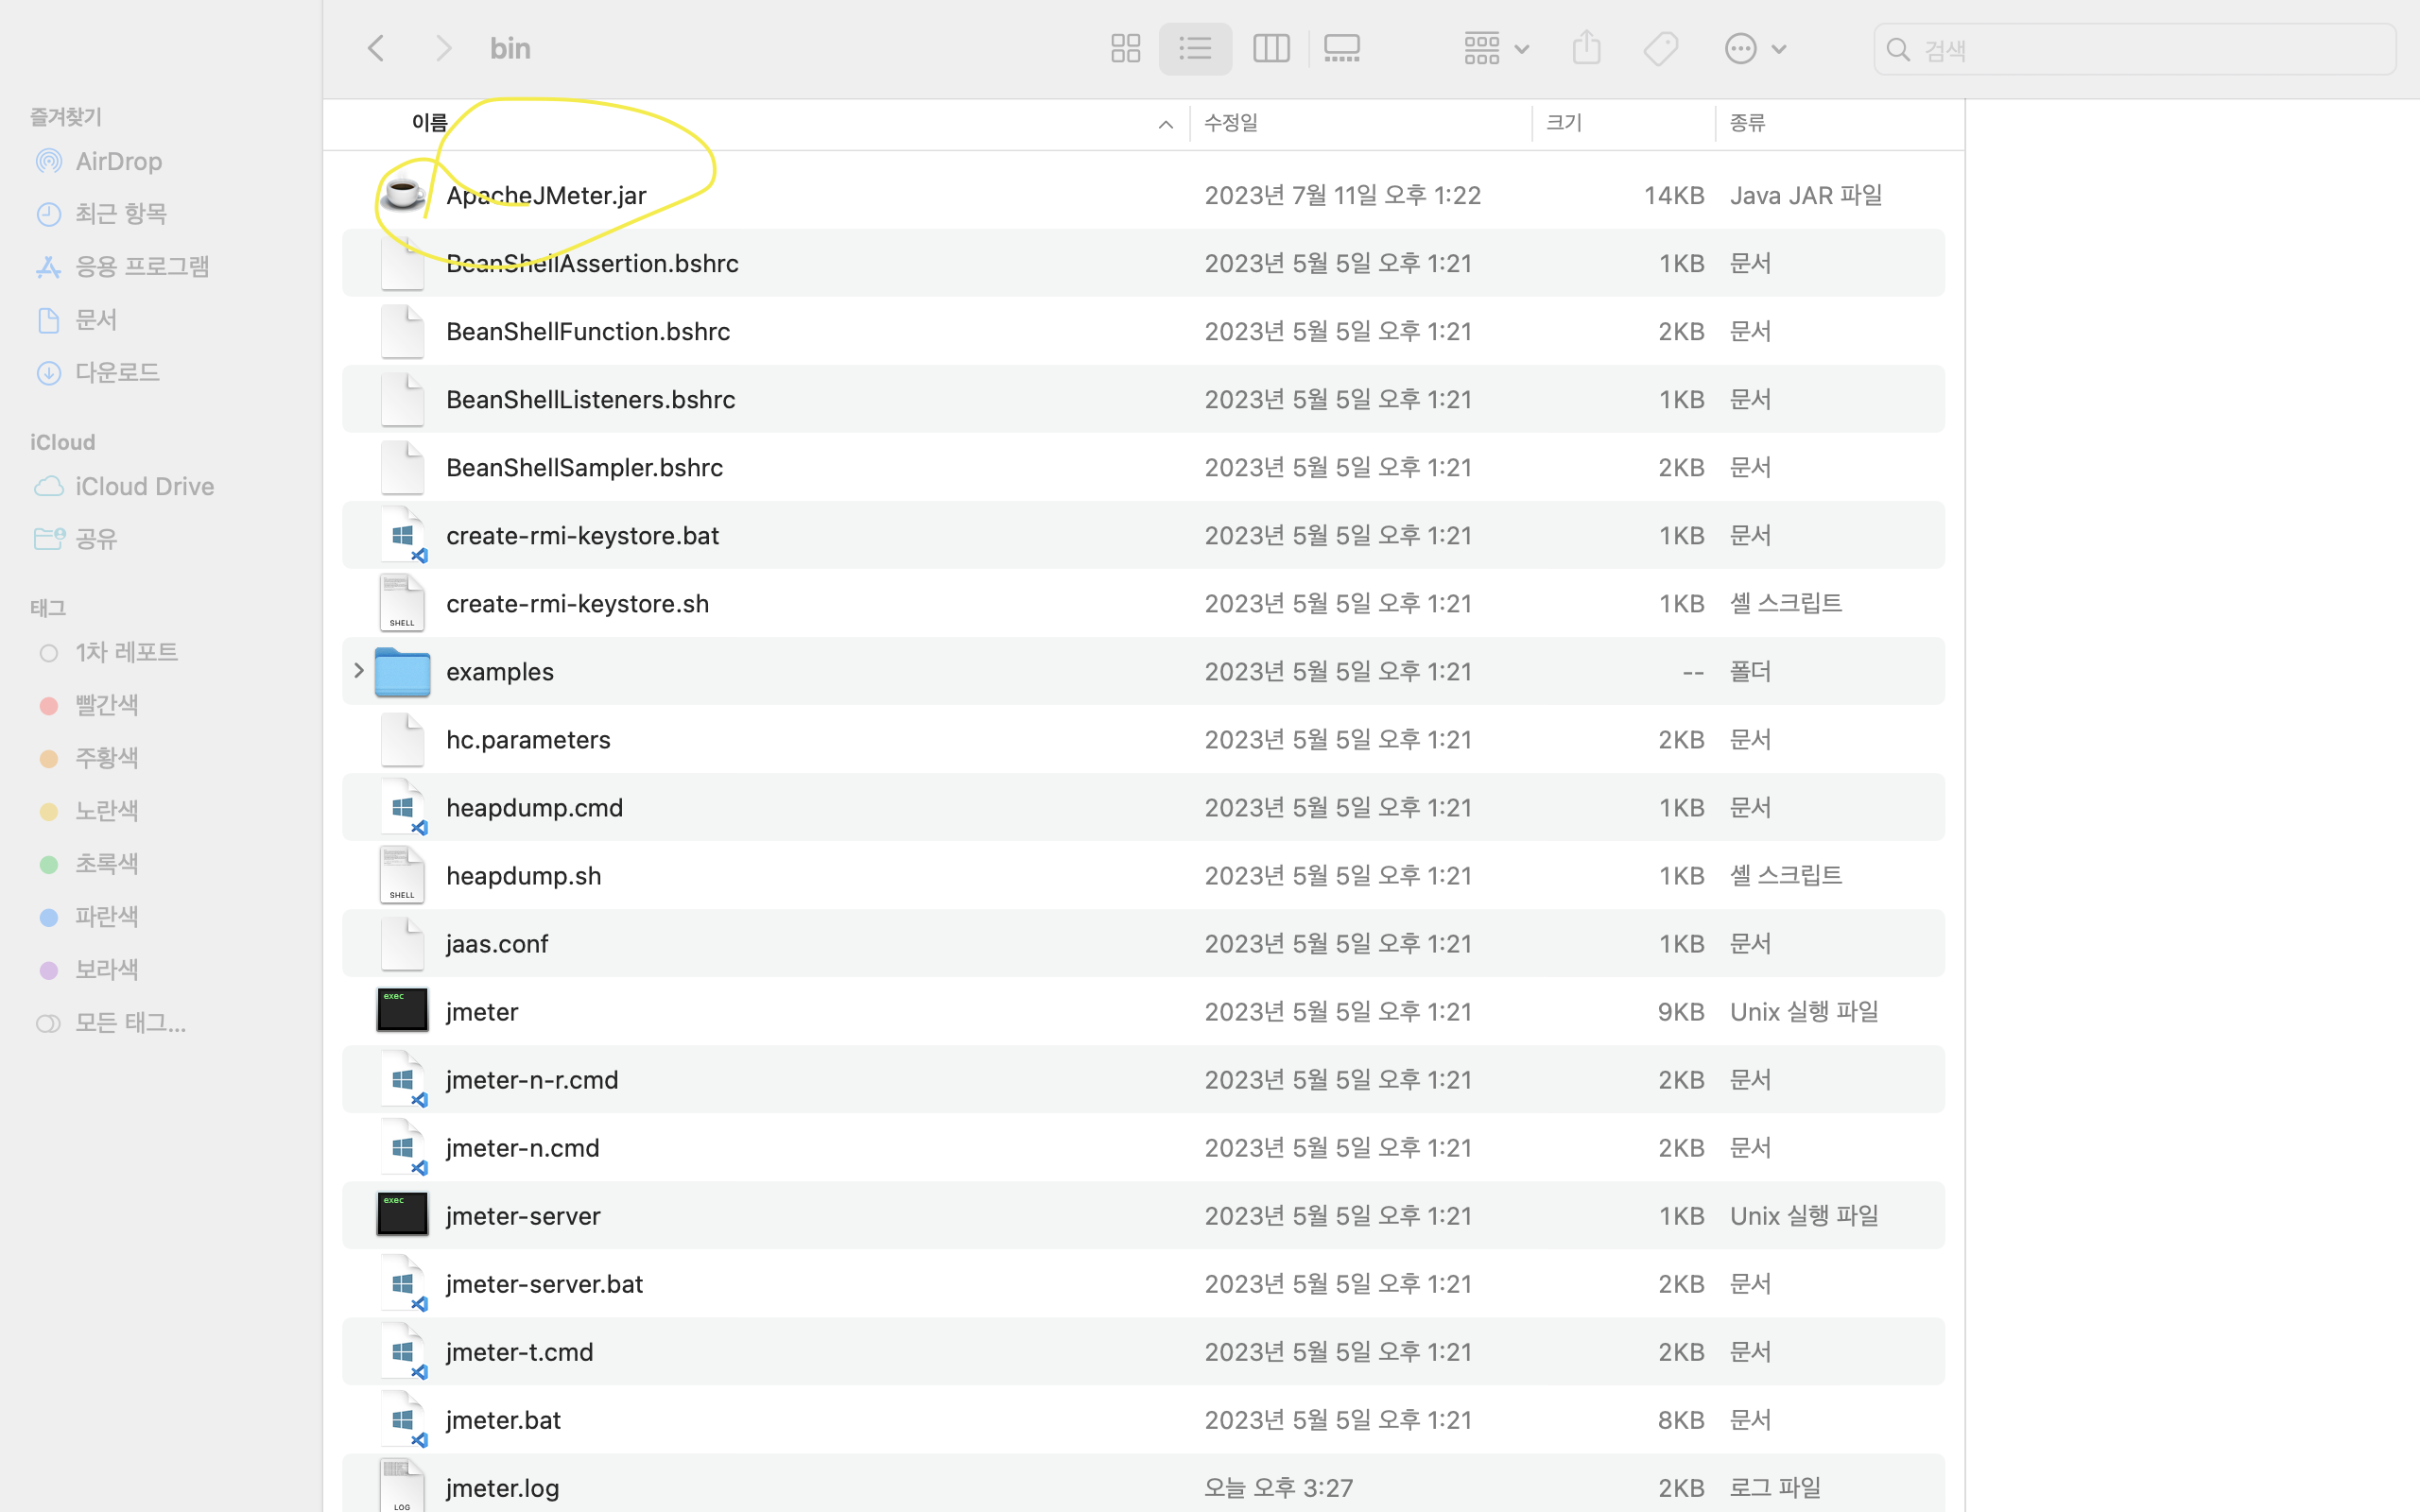Sort by the 수정일 column header
The width and height of the screenshot is (2420, 1512).
[x=1231, y=123]
